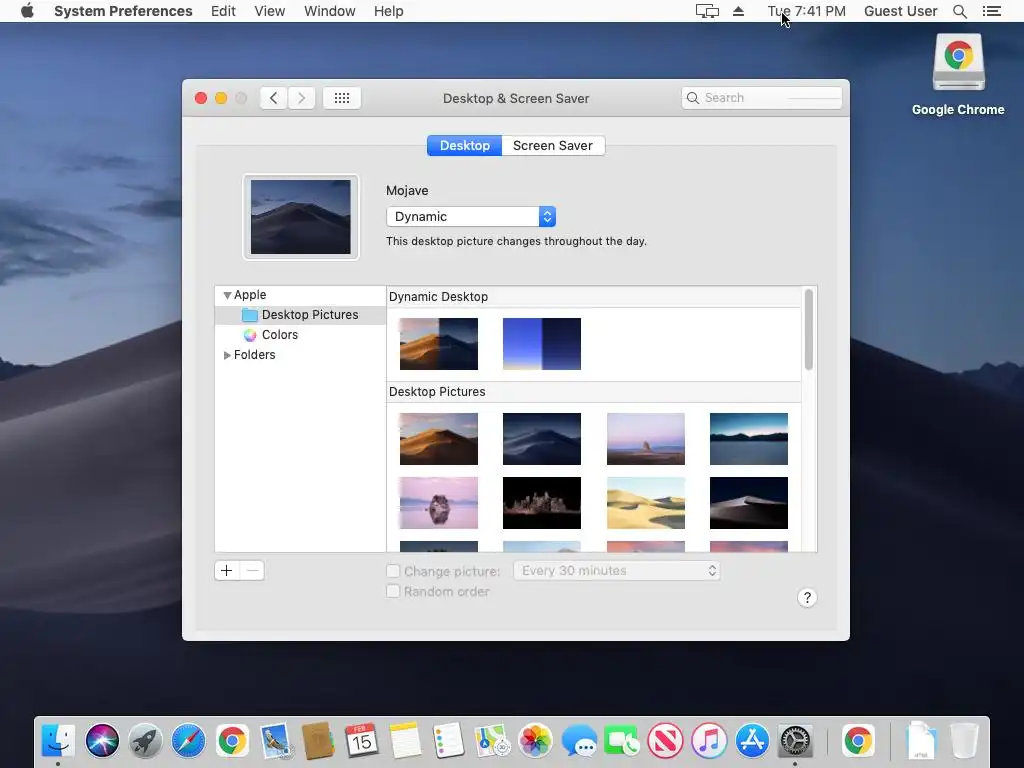The height and width of the screenshot is (768, 1024).
Task: Open the System Preferences menu
Action: [123, 11]
